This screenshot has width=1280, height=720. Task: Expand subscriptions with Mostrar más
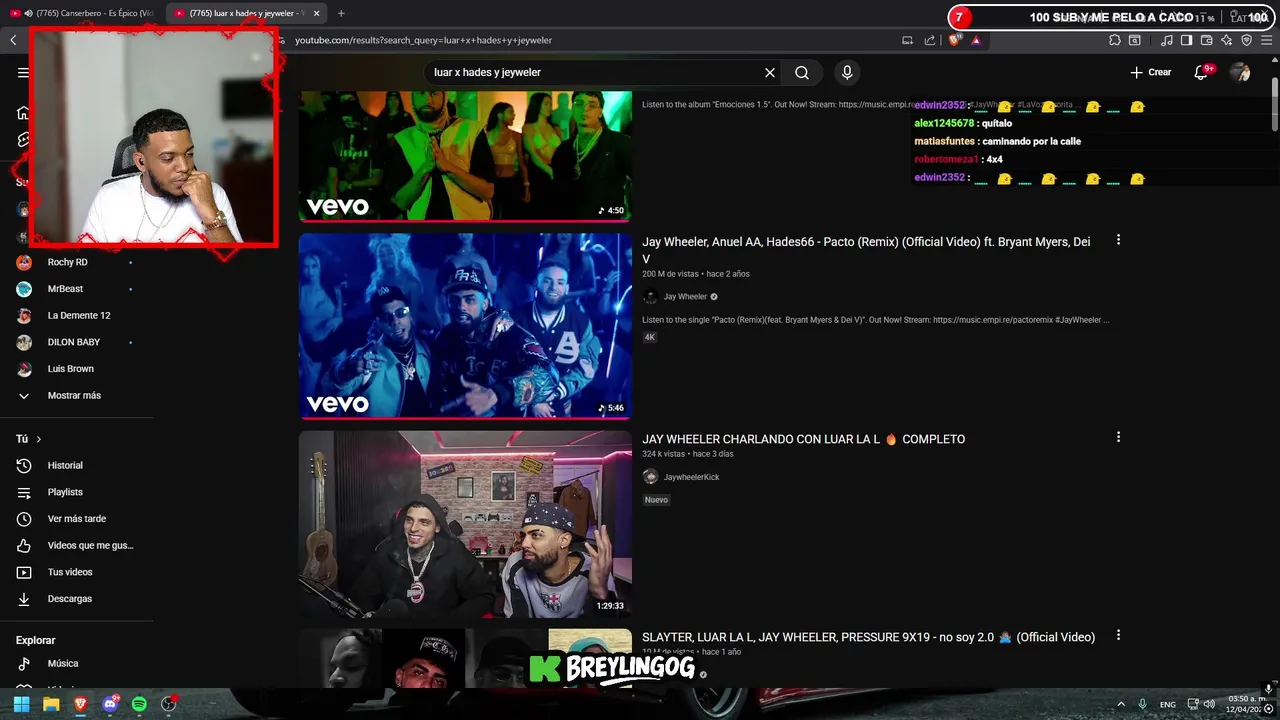point(76,395)
